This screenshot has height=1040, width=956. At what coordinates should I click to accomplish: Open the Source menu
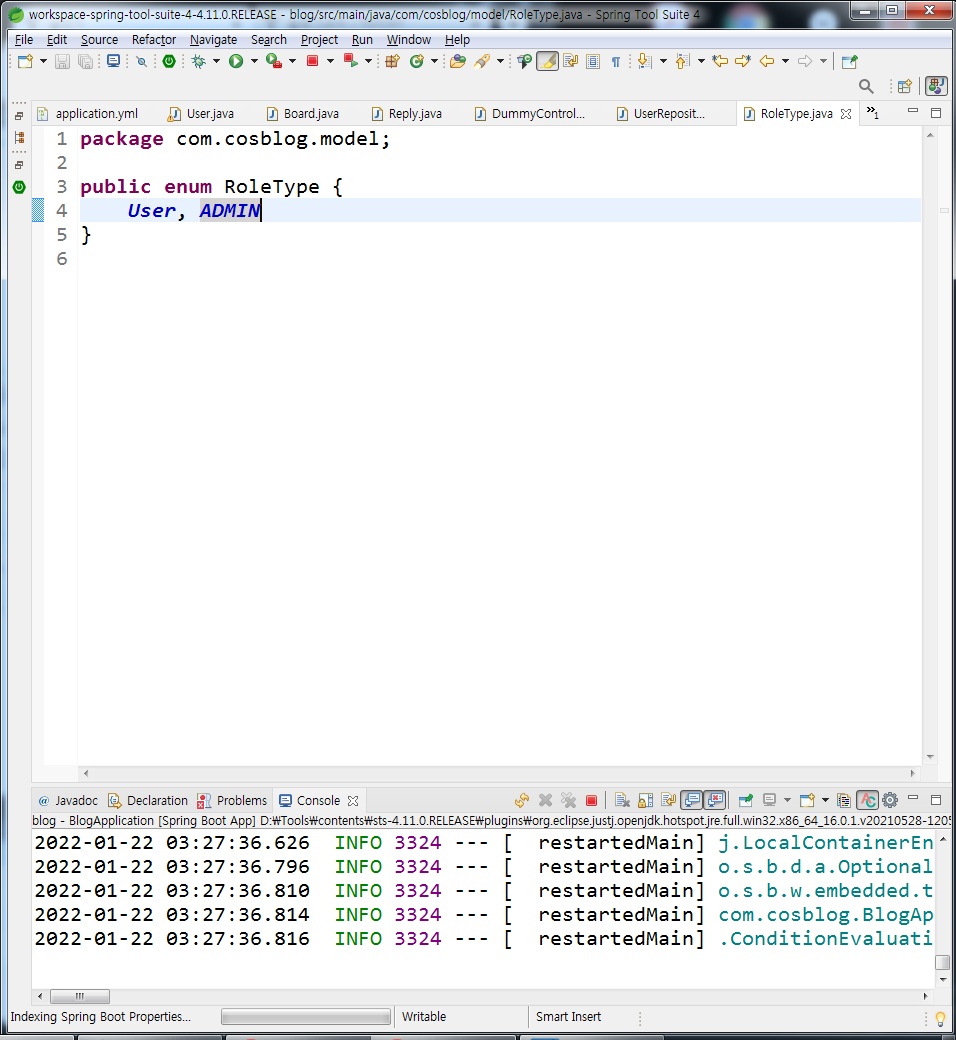(100, 40)
